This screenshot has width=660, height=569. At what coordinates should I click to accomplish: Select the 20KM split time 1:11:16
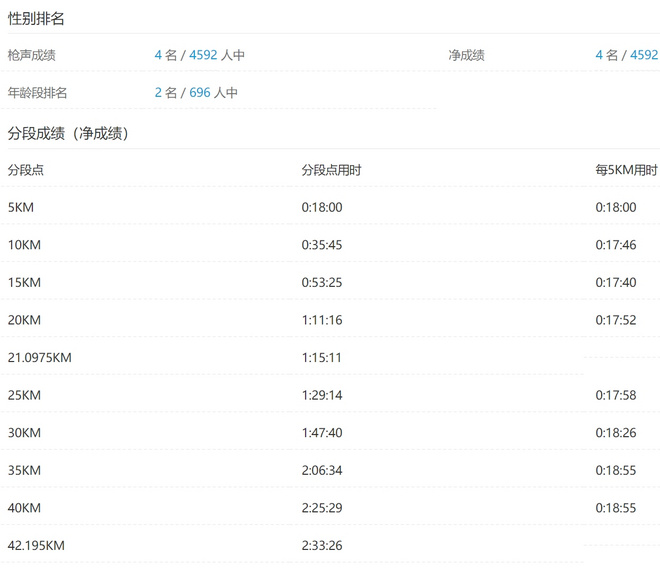pyautogui.click(x=322, y=320)
